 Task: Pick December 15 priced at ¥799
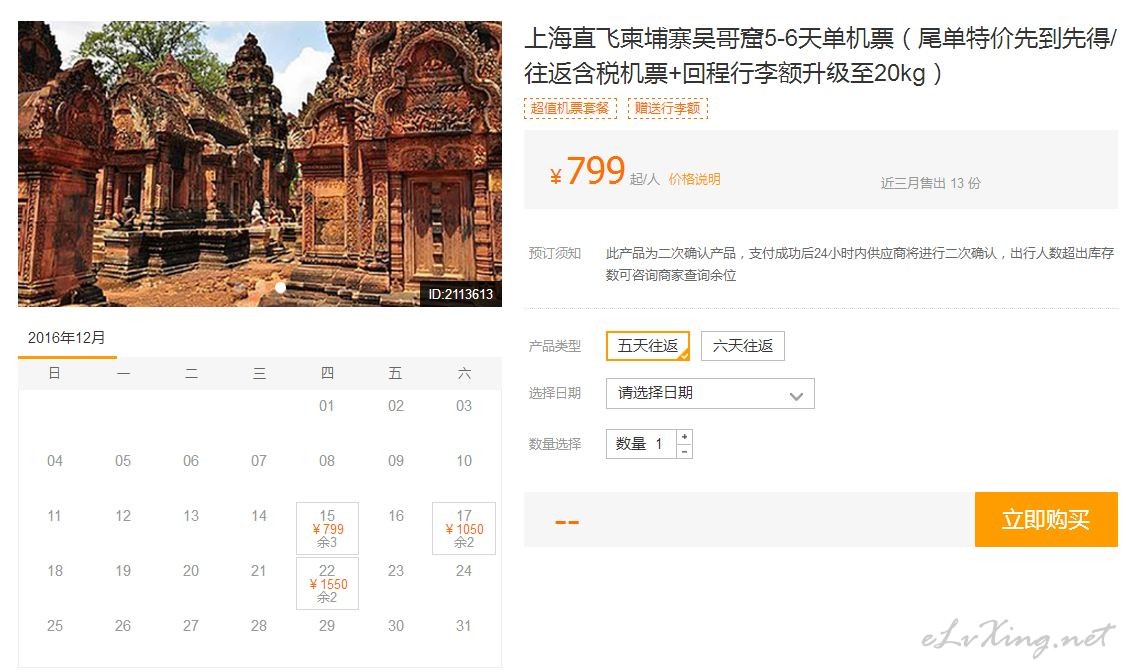click(x=327, y=528)
